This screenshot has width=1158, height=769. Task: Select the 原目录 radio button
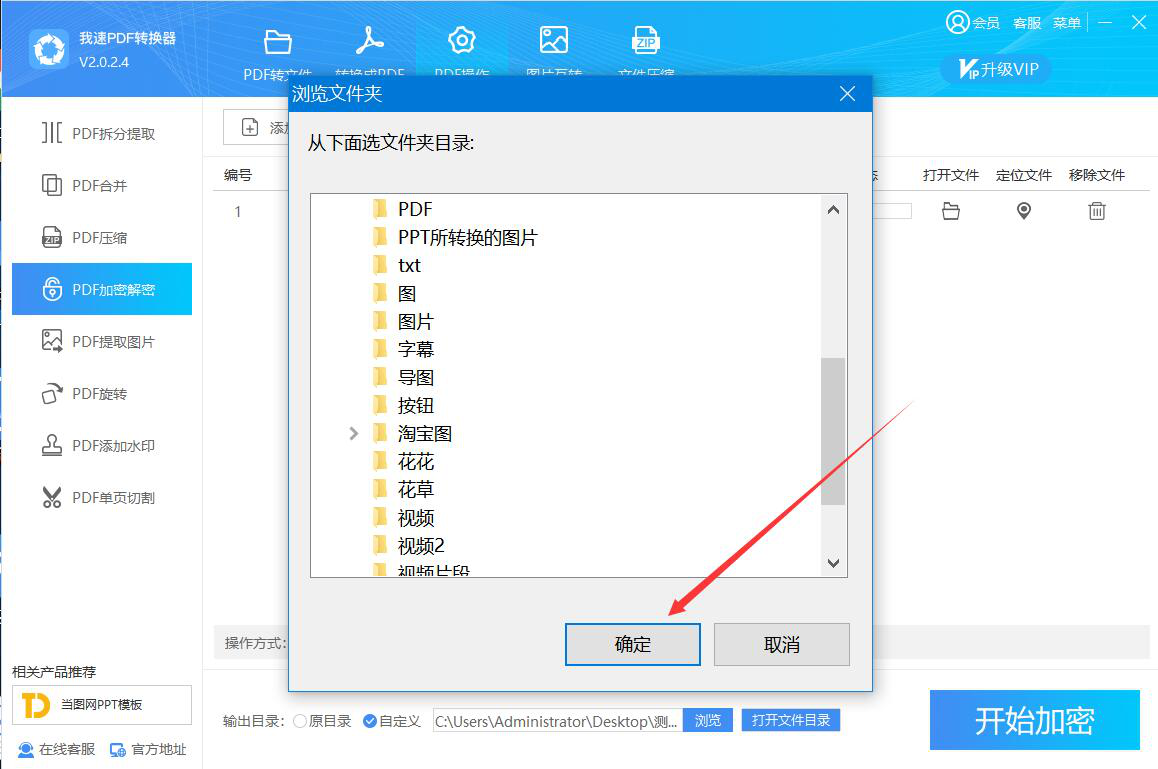(300, 721)
